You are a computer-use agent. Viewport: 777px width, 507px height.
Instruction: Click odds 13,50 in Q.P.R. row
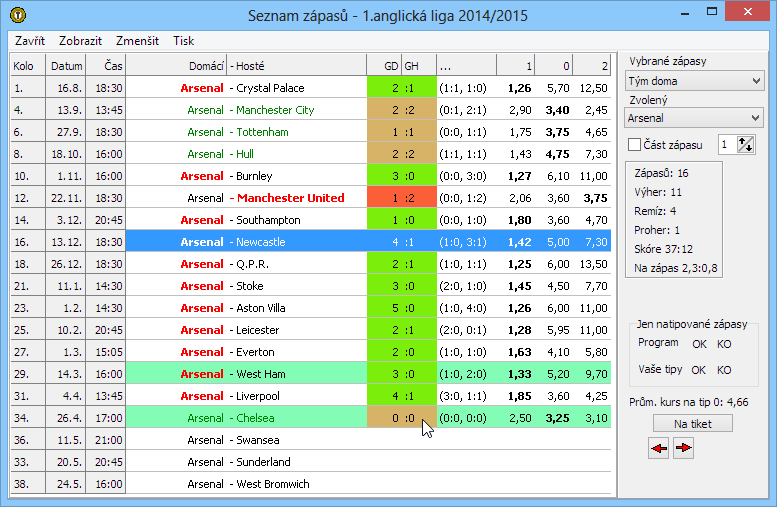pyautogui.click(x=593, y=264)
